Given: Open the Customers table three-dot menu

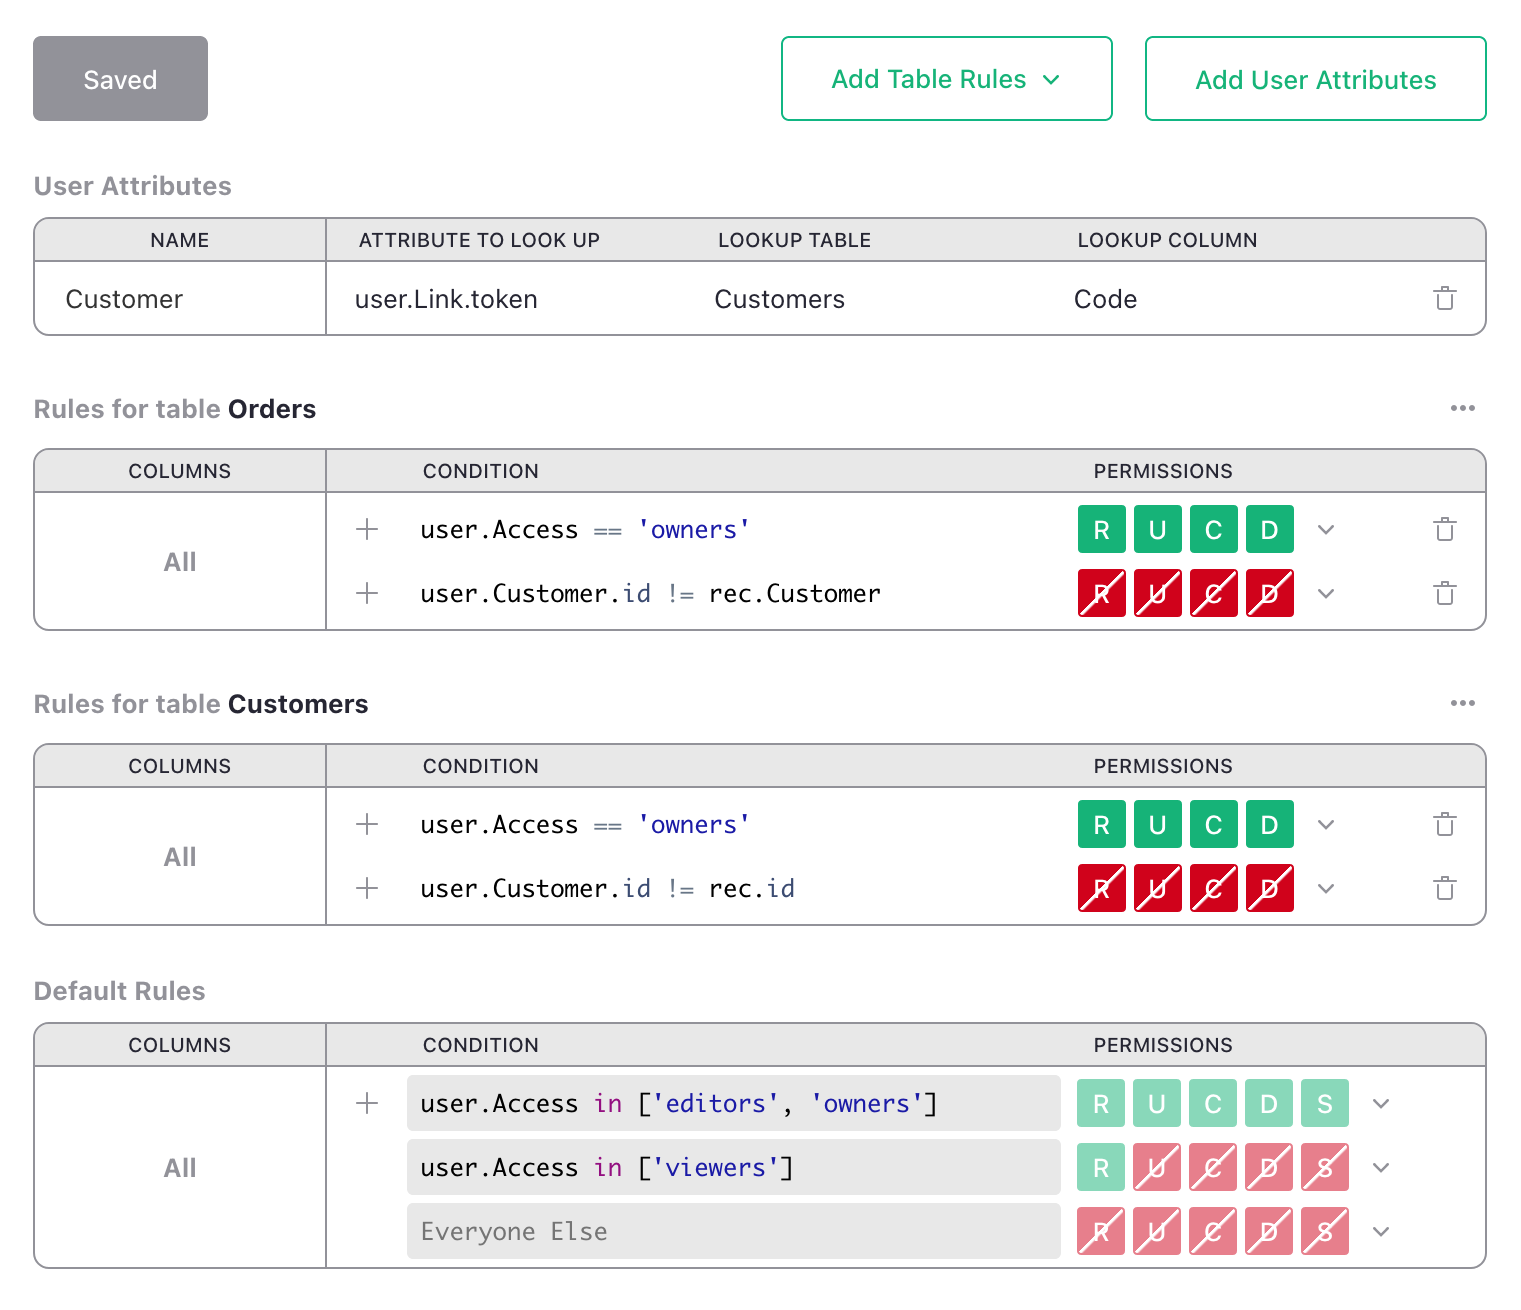Looking at the screenshot, I should tap(1462, 703).
